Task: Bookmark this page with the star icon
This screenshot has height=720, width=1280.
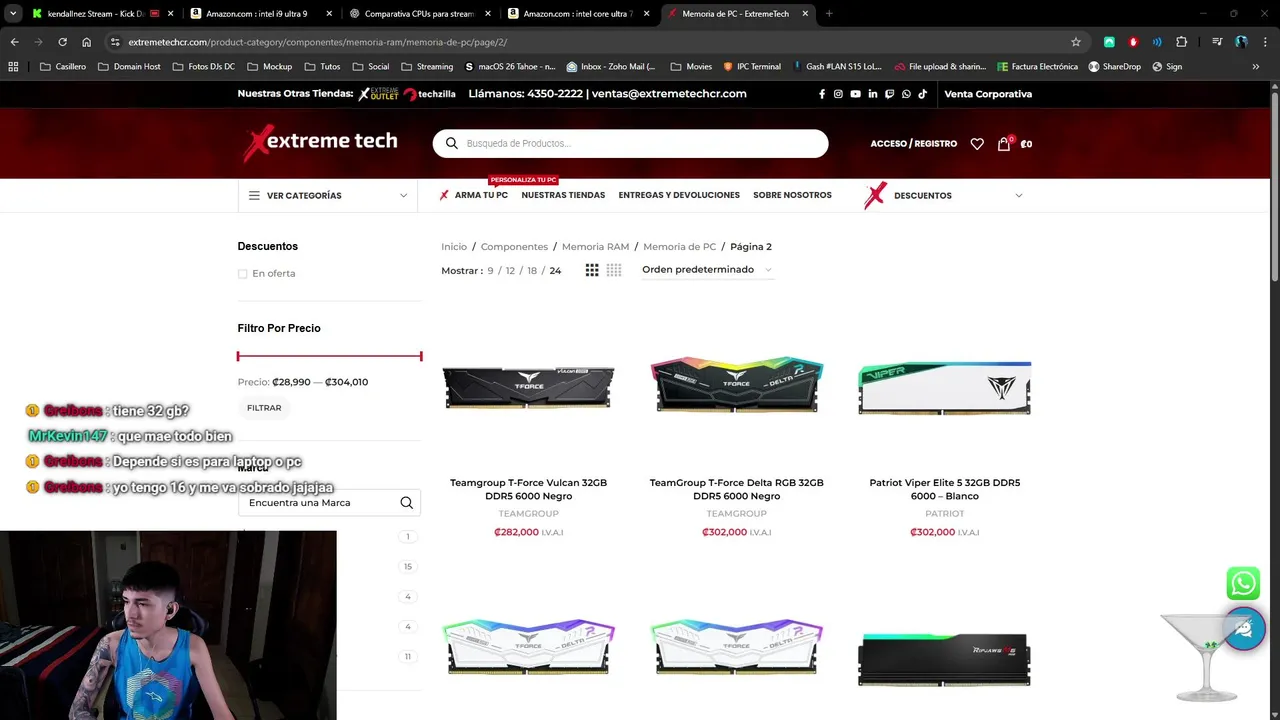Action: [1076, 42]
